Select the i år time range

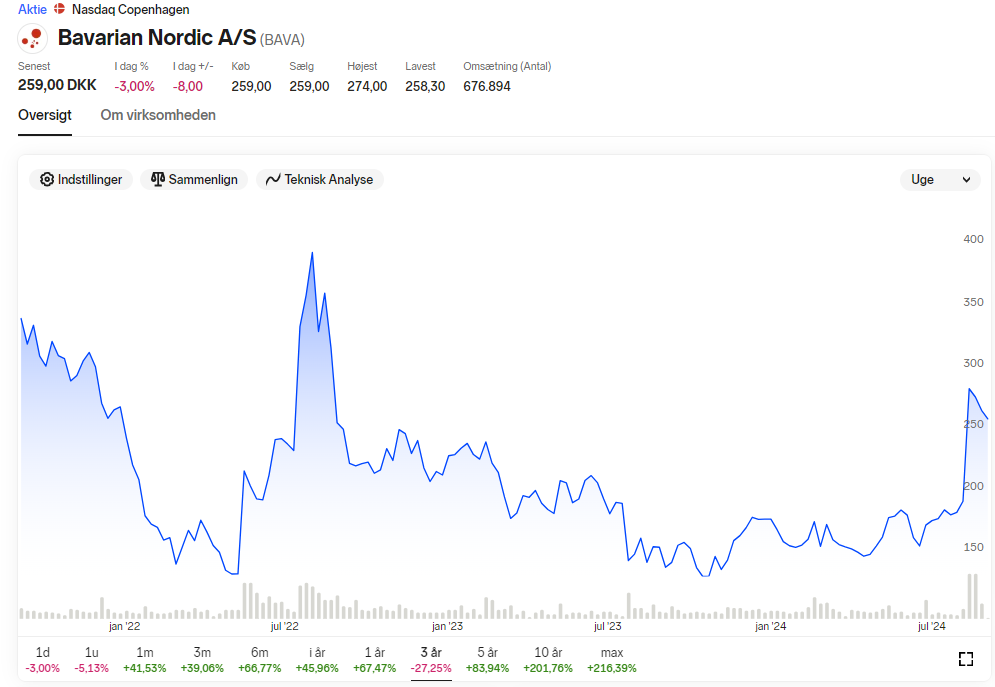click(x=317, y=660)
